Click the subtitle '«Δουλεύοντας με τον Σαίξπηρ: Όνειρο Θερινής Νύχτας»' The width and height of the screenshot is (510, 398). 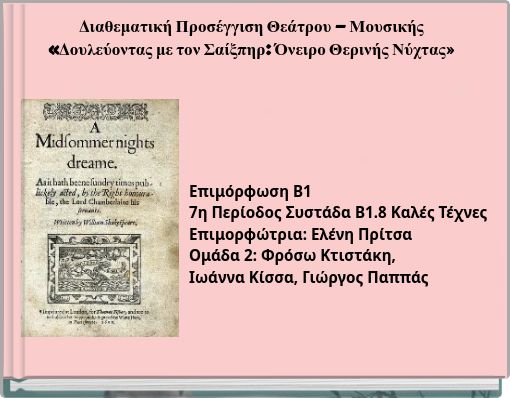tap(252, 51)
